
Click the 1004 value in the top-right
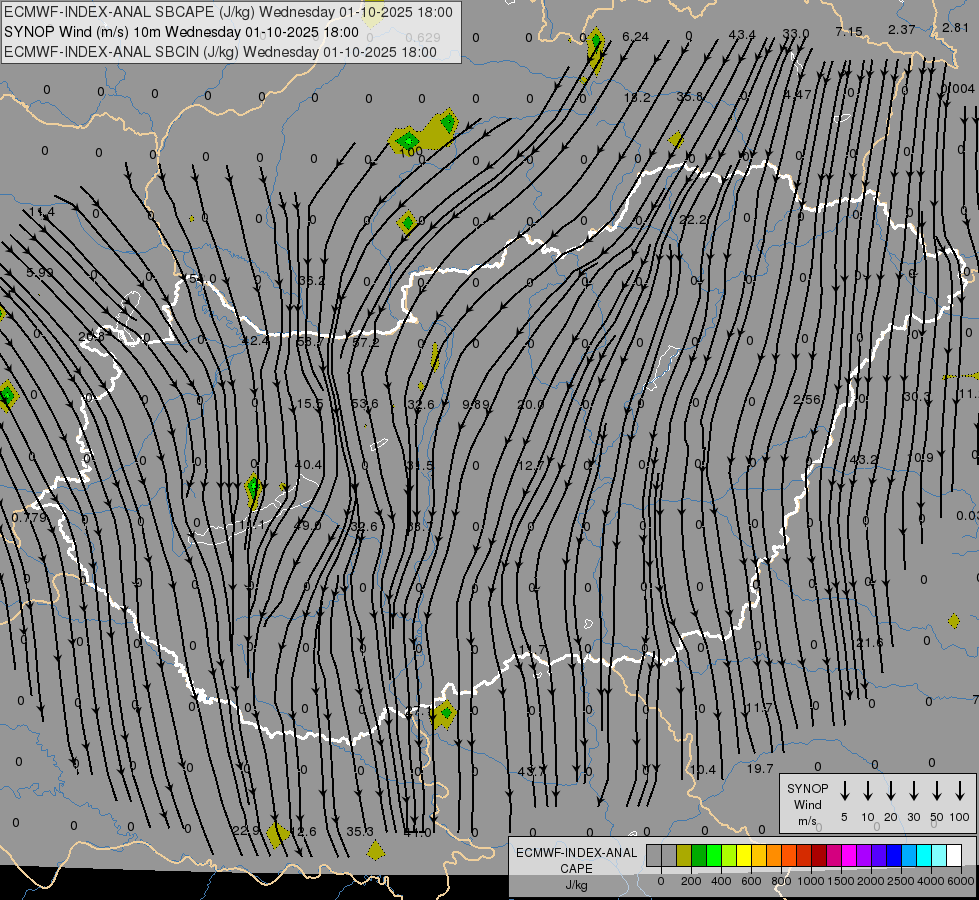pos(960,89)
